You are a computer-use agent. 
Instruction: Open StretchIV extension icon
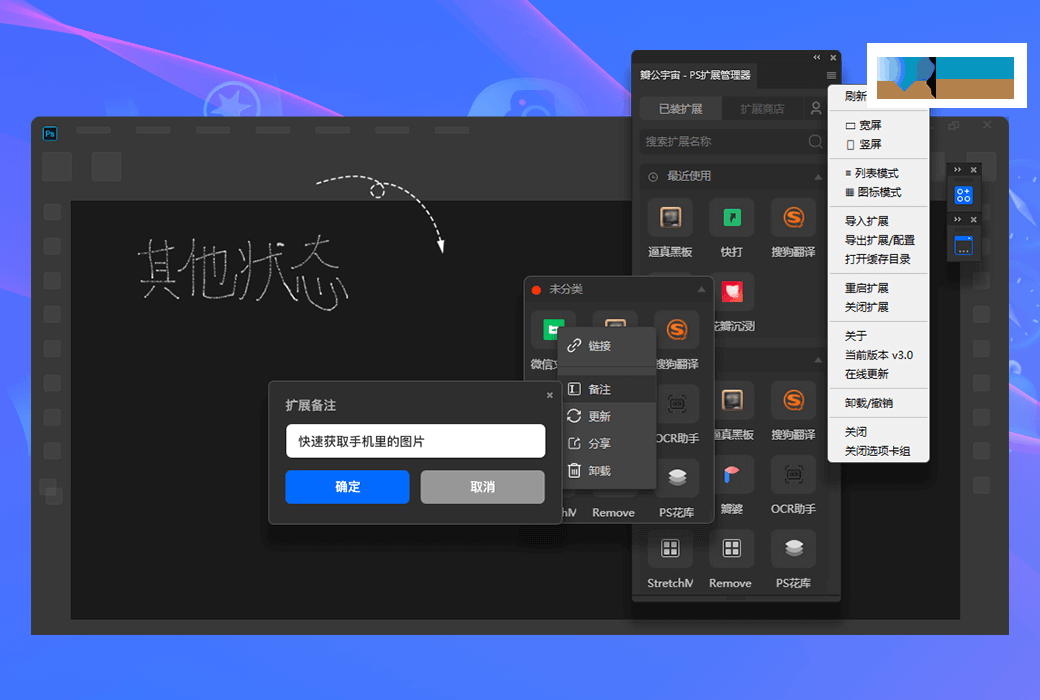670,548
